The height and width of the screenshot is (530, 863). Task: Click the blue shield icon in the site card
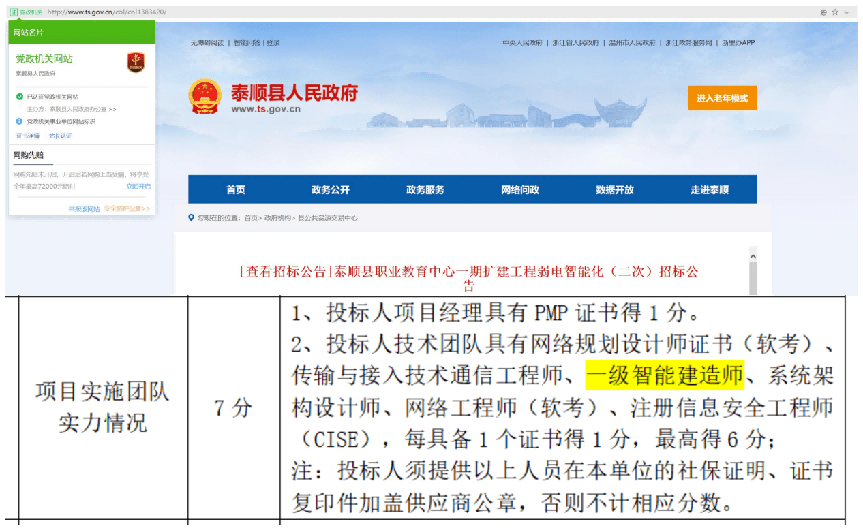[19, 122]
